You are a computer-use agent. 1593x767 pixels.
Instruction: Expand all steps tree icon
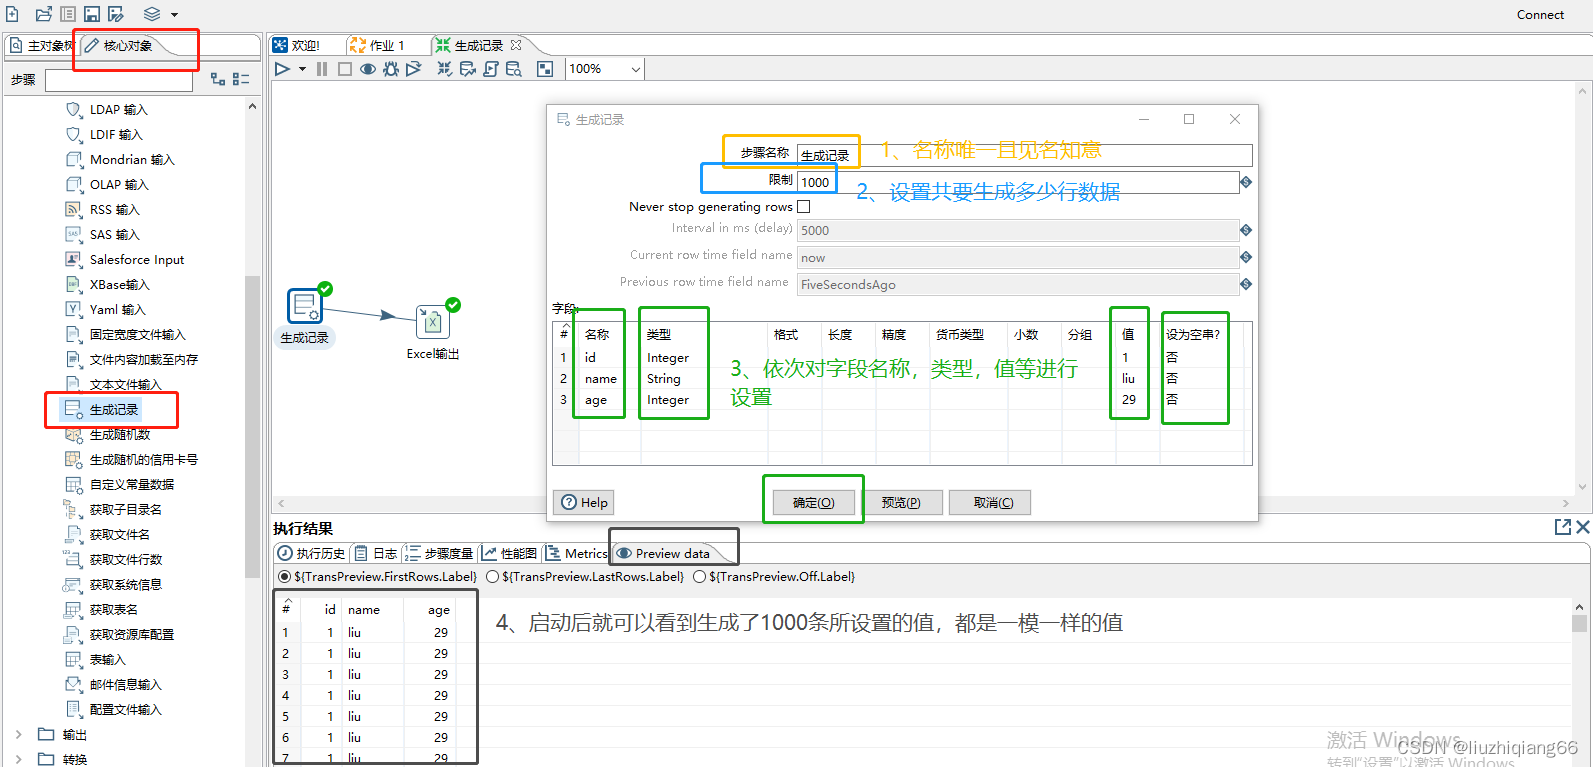[218, 79]
